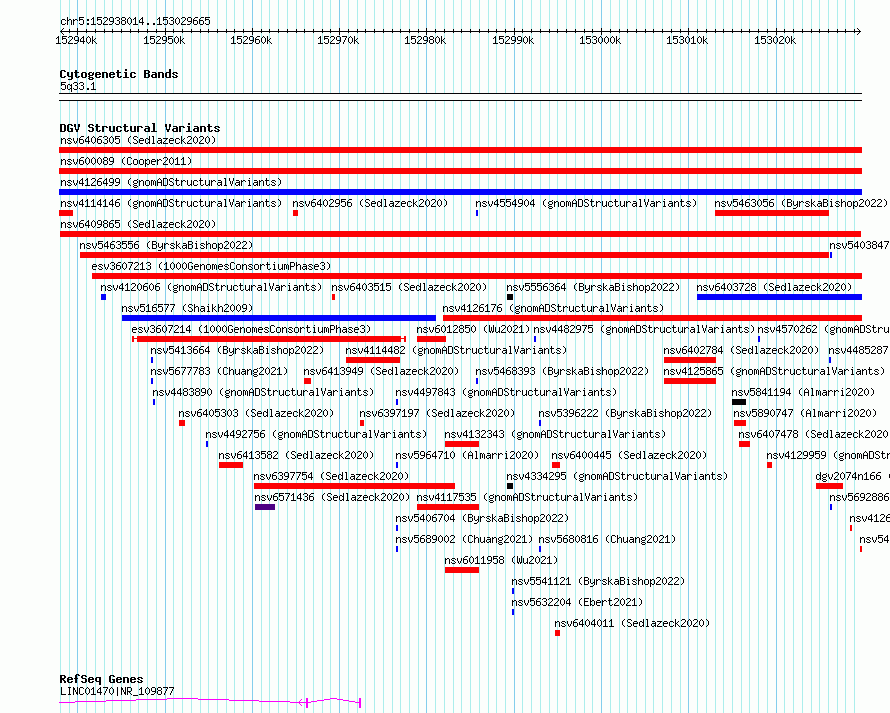Open nsv5556364 (ByrskaBishop2022) label
The width and height of the screenshot is (890, 713).
pyautogui.click(x=593, y=287)
